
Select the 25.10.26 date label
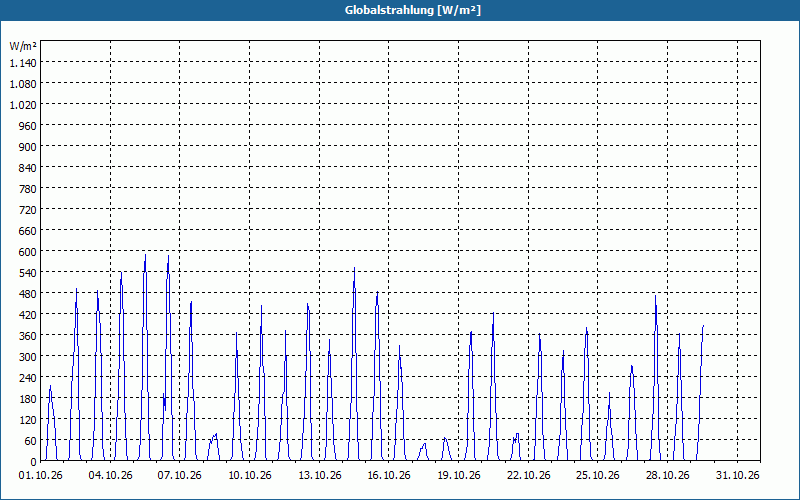point(597,476)
